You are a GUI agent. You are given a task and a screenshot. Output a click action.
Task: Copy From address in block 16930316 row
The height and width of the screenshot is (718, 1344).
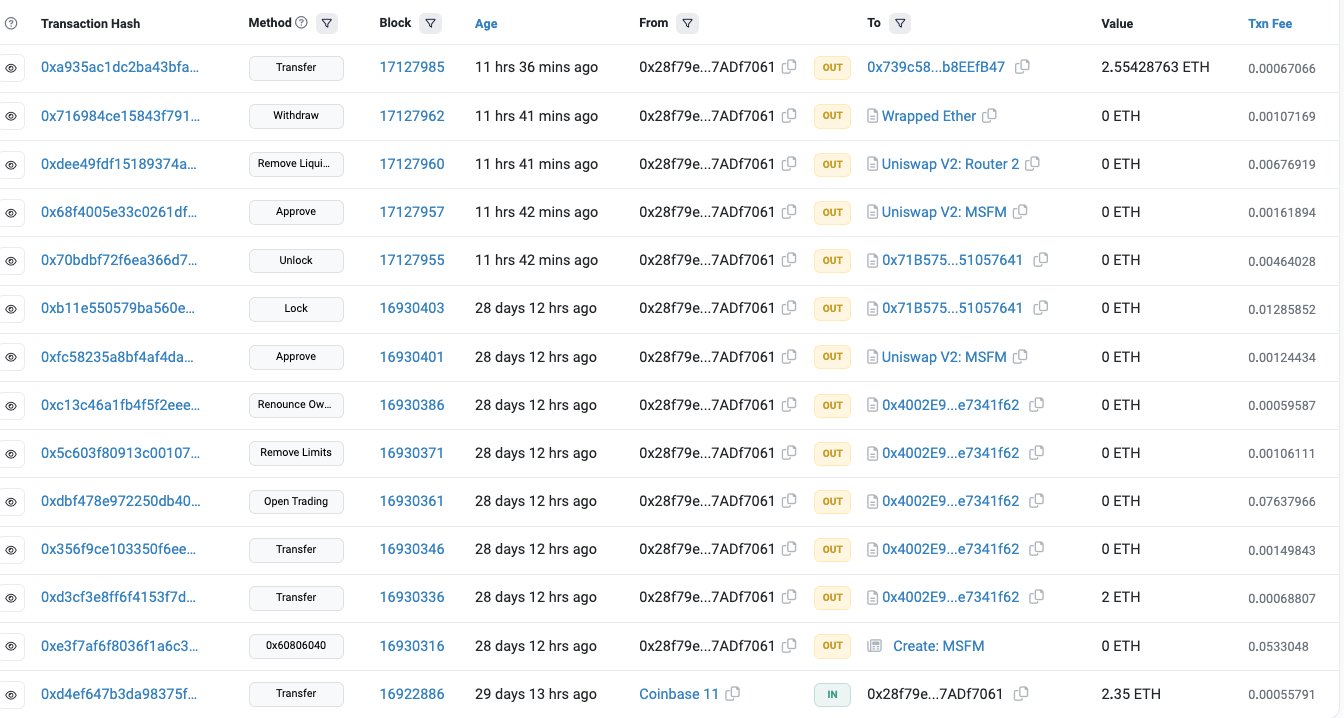pyautogui.click(x=789, y=646)
